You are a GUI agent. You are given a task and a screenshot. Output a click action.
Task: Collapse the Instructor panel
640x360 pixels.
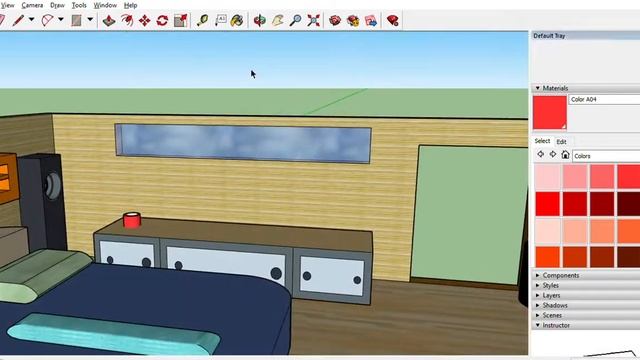click(x=538, y=325)
